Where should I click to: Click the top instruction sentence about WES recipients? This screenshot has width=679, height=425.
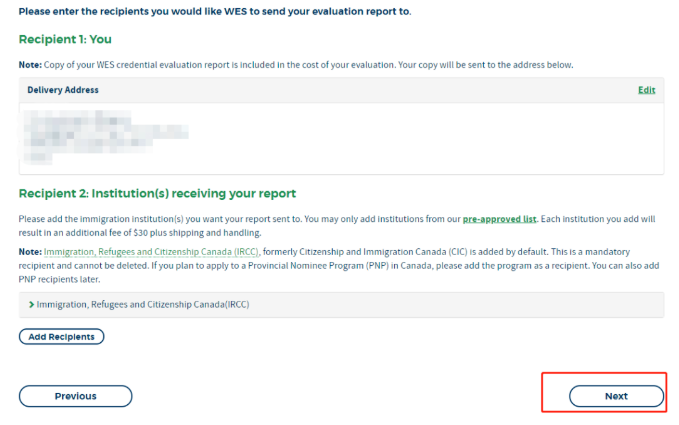click(215, 11)
